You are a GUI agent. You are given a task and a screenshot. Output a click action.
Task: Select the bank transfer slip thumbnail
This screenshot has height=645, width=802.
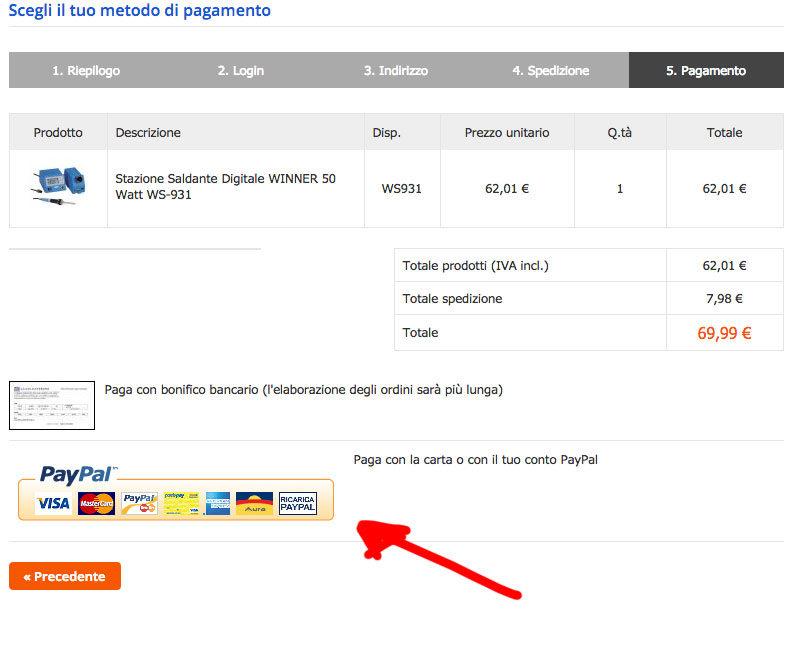tap(52, 406)
